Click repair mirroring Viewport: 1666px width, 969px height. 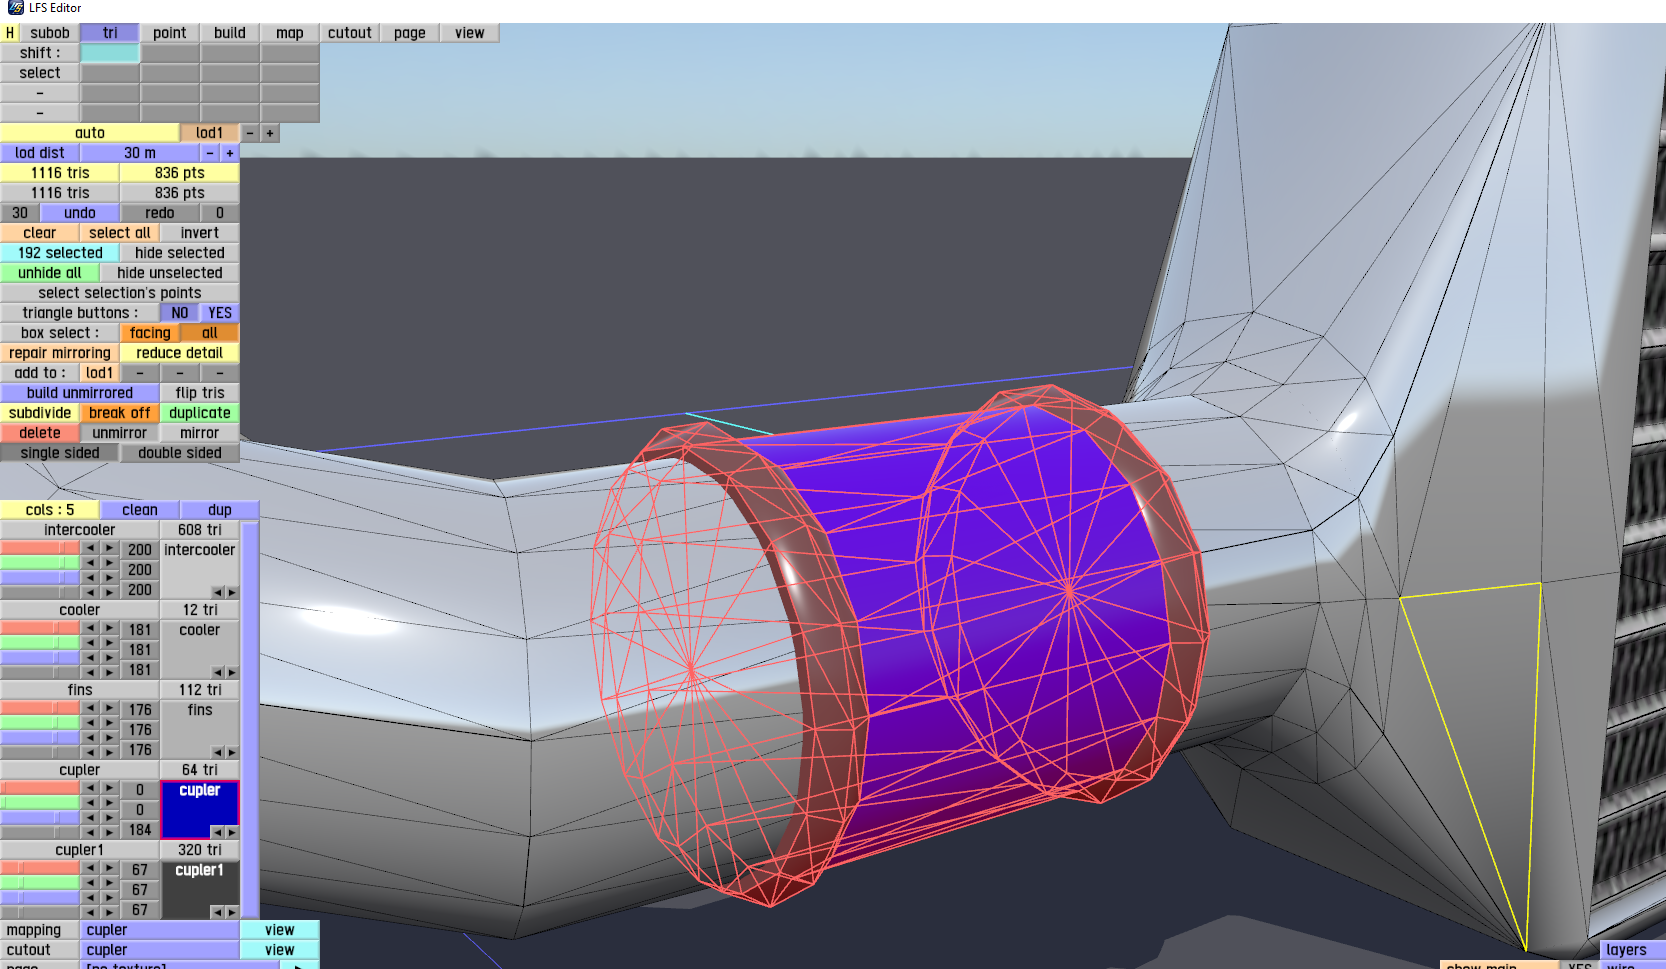coord(60,353)
